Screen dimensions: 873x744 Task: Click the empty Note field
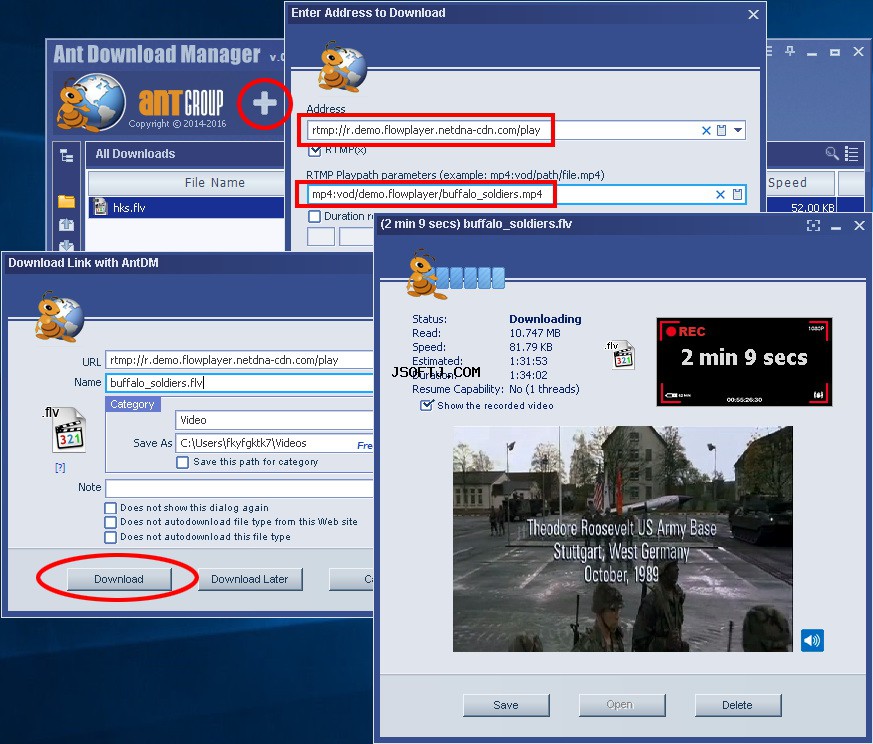(239, 488)
